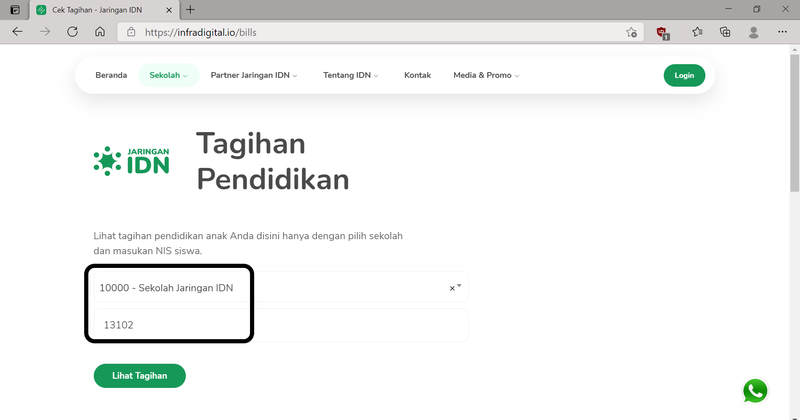Screen dimensions: 800x420
Task: Expand Partner Jaringan IDN menu
Action: [x=254, y=75]
